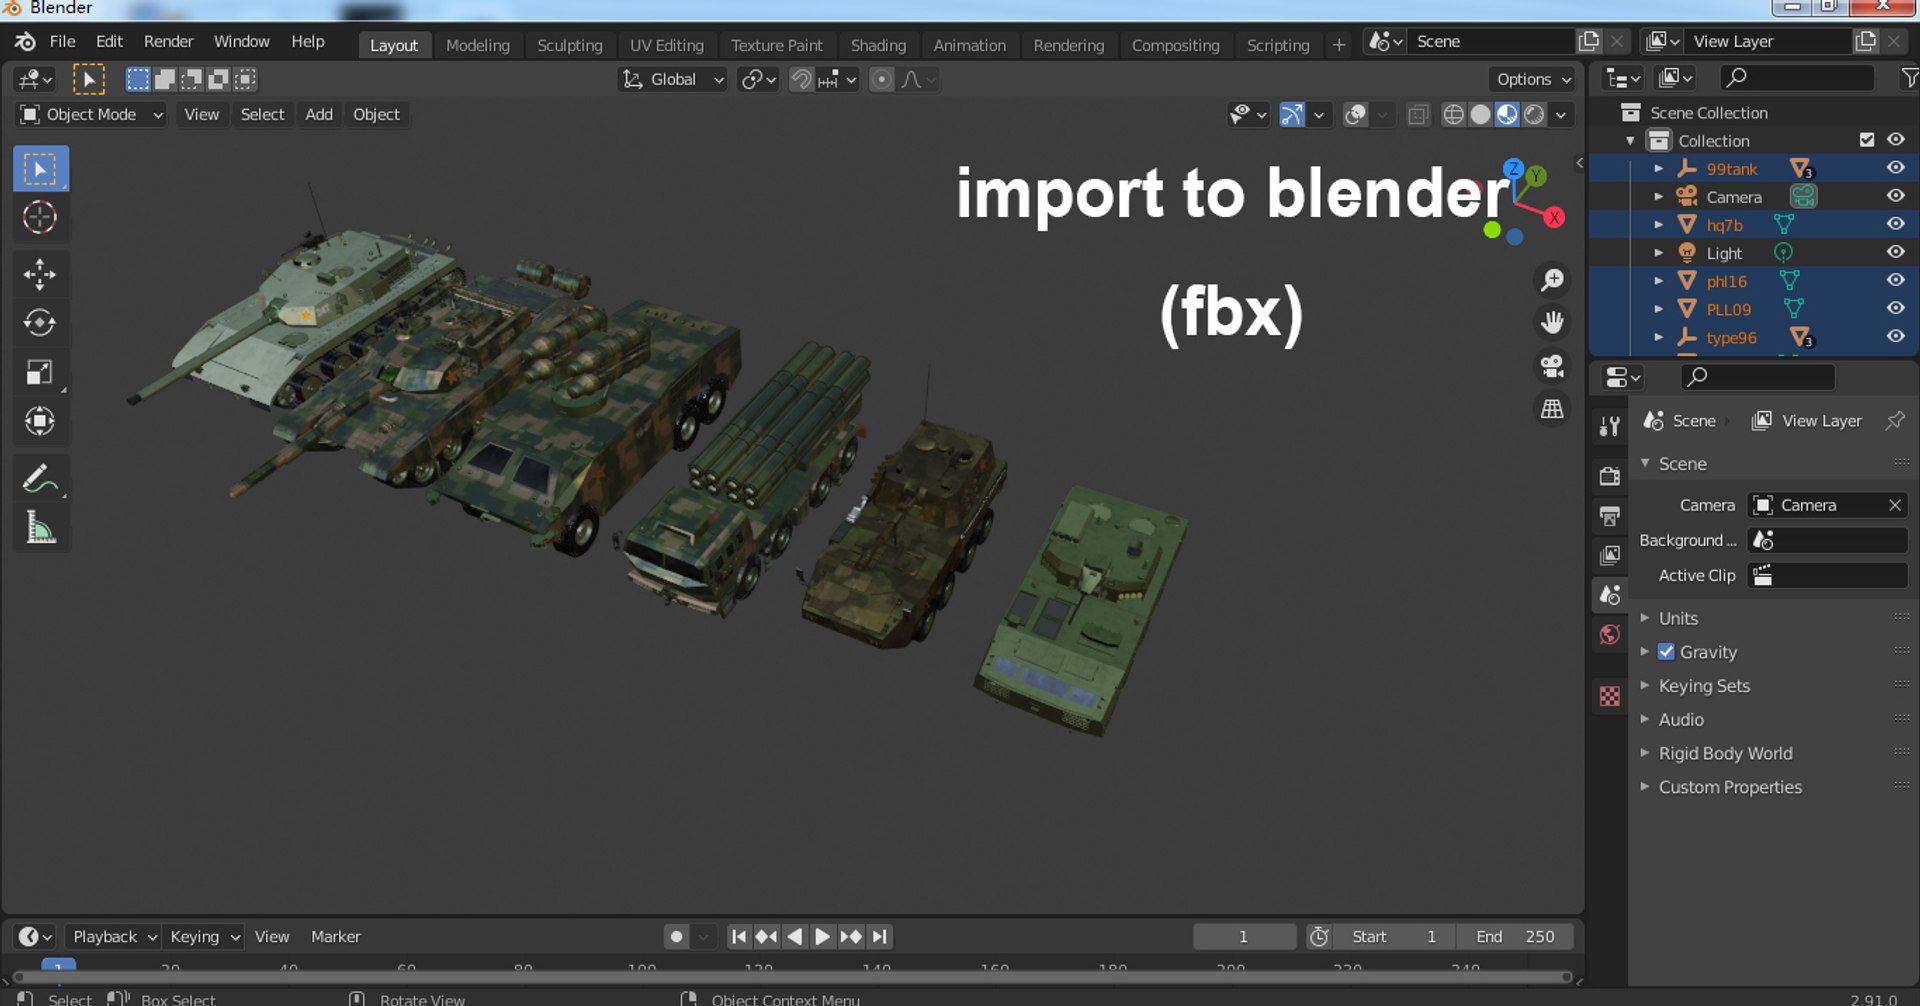Open the Global orientation dropdown
1920x1006 pixels.
[x=672, y=79]
